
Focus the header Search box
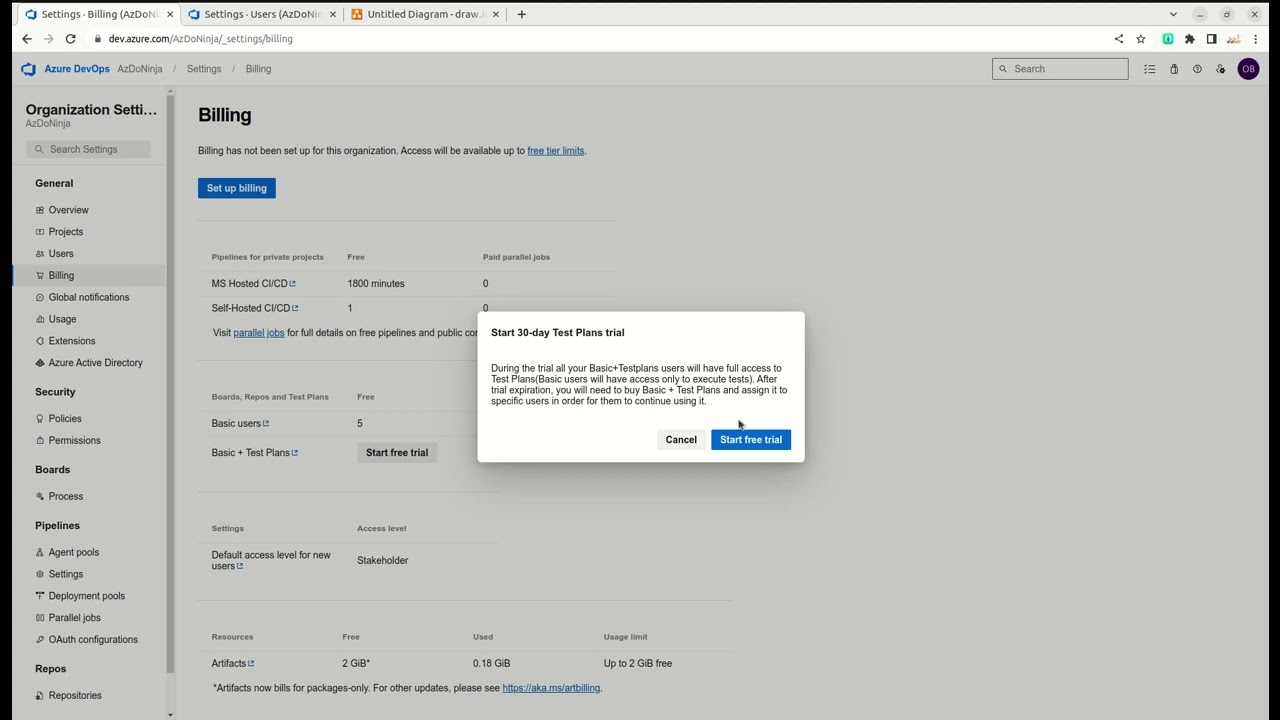[1060, 69]
